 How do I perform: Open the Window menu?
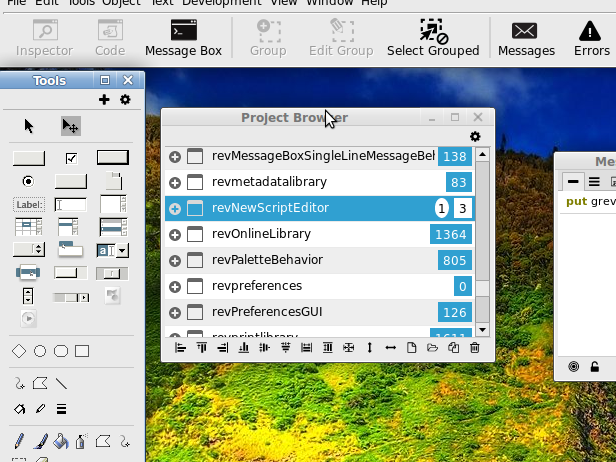click(x=328, y=4)
